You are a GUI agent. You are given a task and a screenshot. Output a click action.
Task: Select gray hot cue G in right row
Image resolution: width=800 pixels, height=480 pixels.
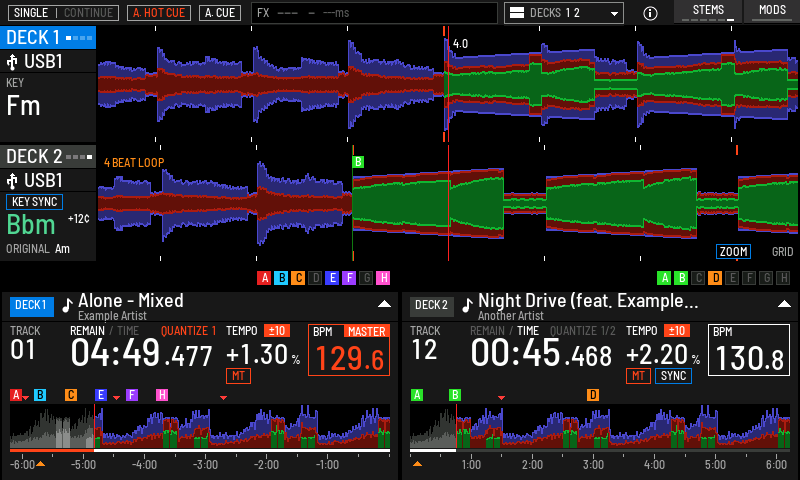tap(766, 278)
